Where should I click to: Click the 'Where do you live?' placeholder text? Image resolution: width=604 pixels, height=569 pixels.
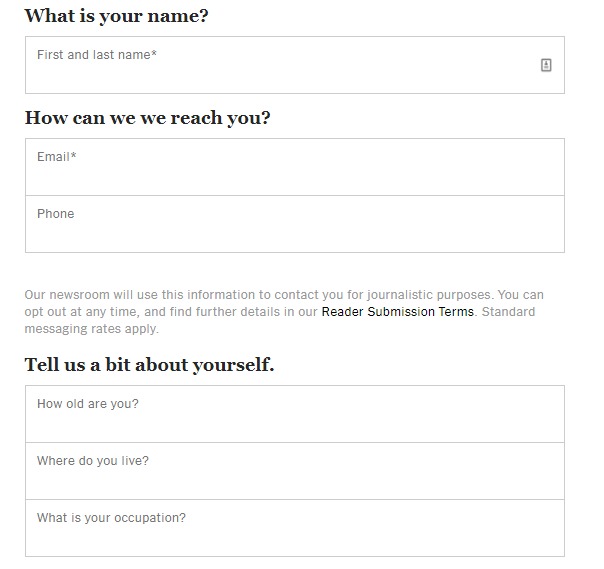click(x=93, y=461)
